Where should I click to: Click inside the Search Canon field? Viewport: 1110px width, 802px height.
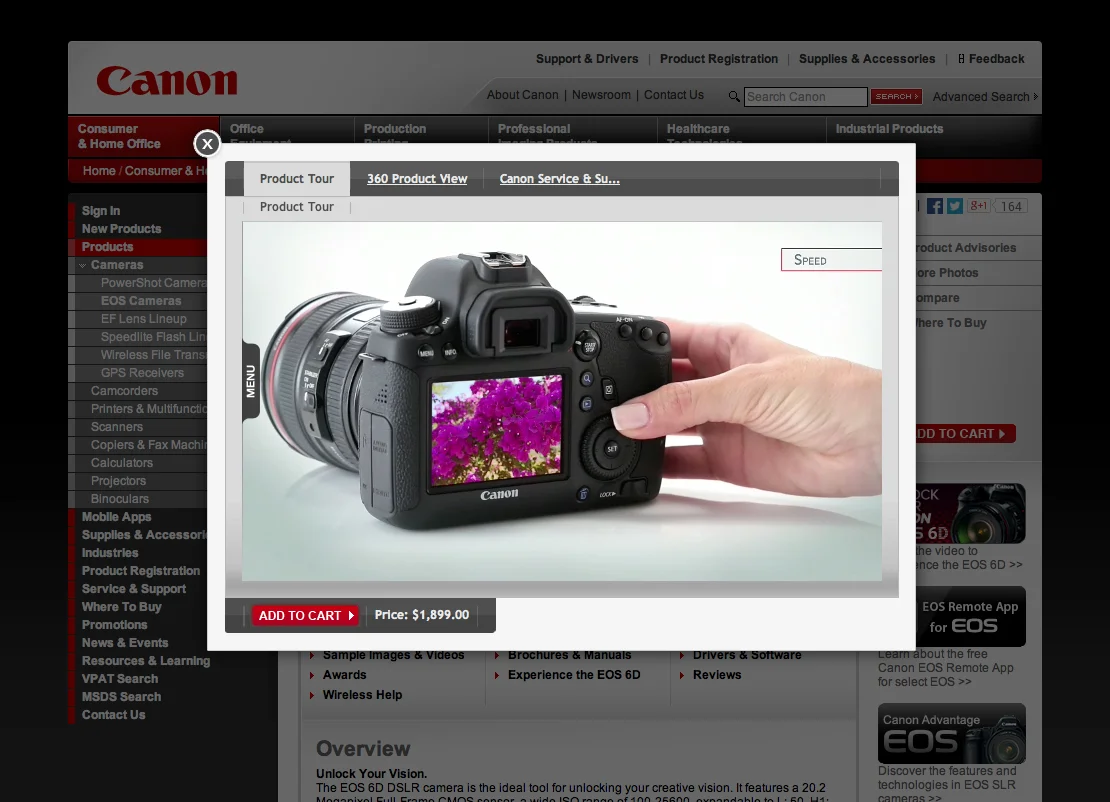(805, 96)
